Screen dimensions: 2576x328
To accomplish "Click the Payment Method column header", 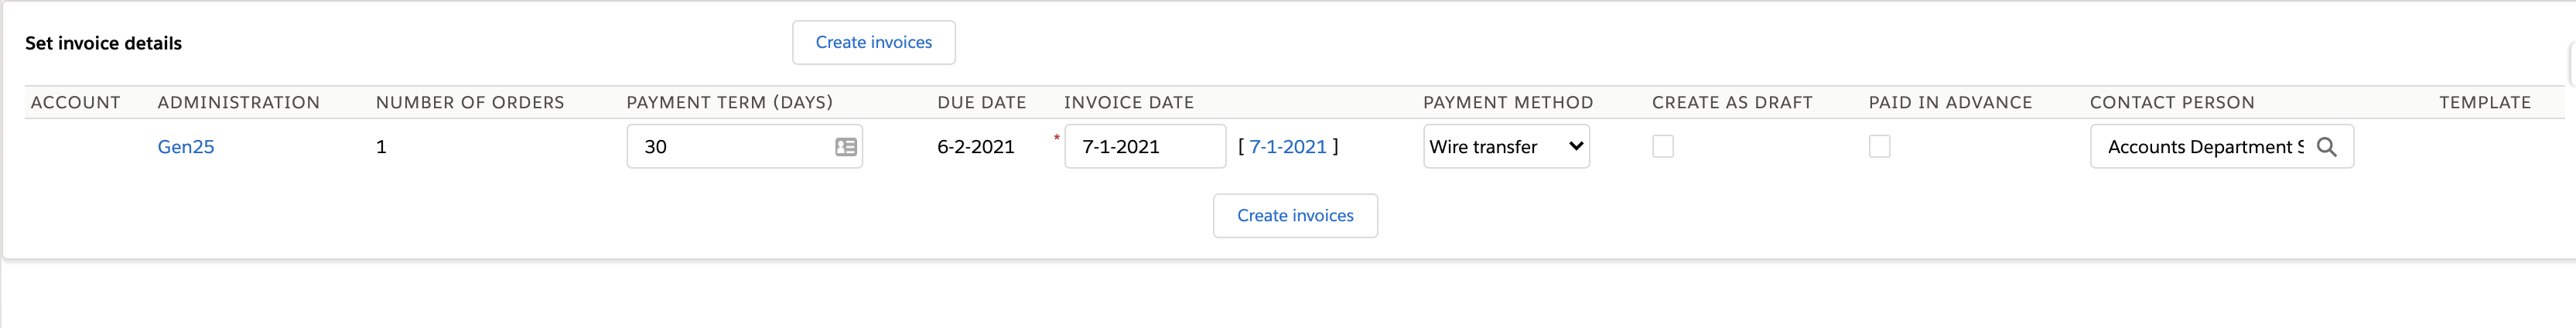I will click(x=1507, y=102).
